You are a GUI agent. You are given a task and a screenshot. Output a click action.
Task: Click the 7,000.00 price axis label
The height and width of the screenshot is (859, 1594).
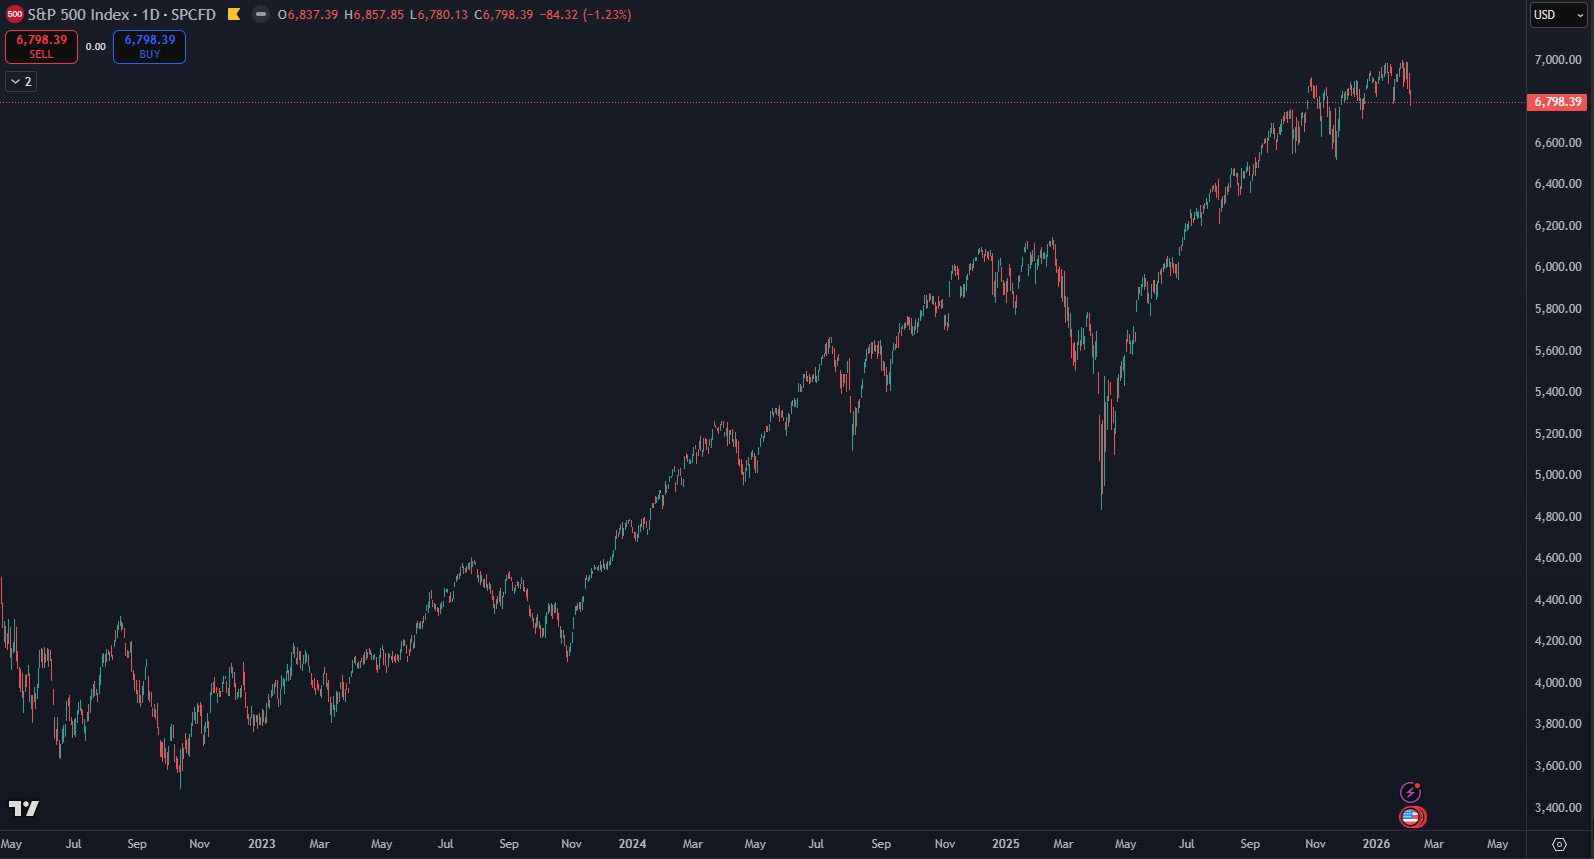pos(1558,60)
